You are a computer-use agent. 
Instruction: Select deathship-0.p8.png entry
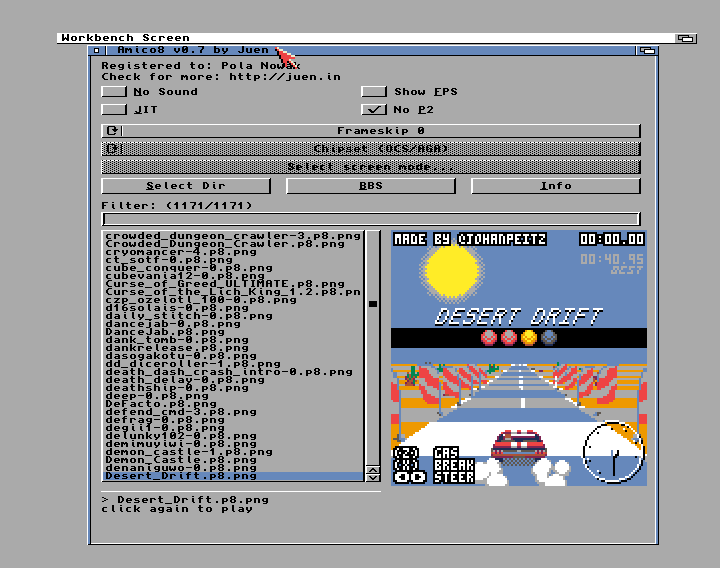click(233, 388)
